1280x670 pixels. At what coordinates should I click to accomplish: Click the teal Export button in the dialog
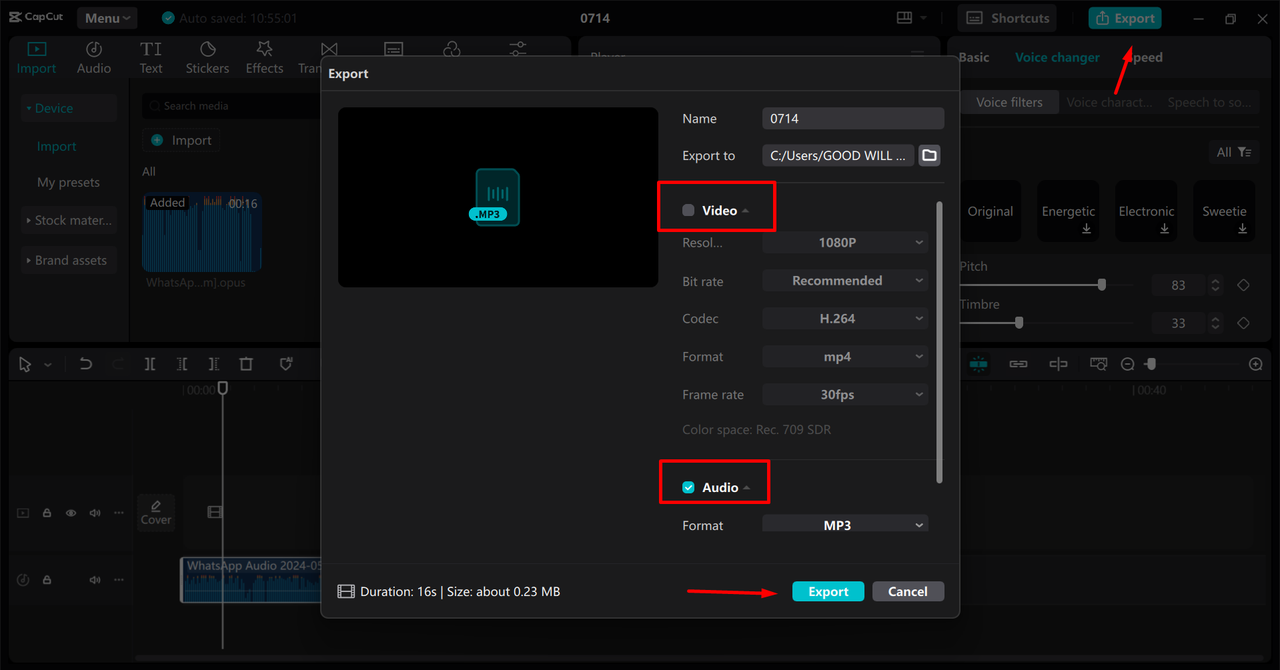click(828, 591)
